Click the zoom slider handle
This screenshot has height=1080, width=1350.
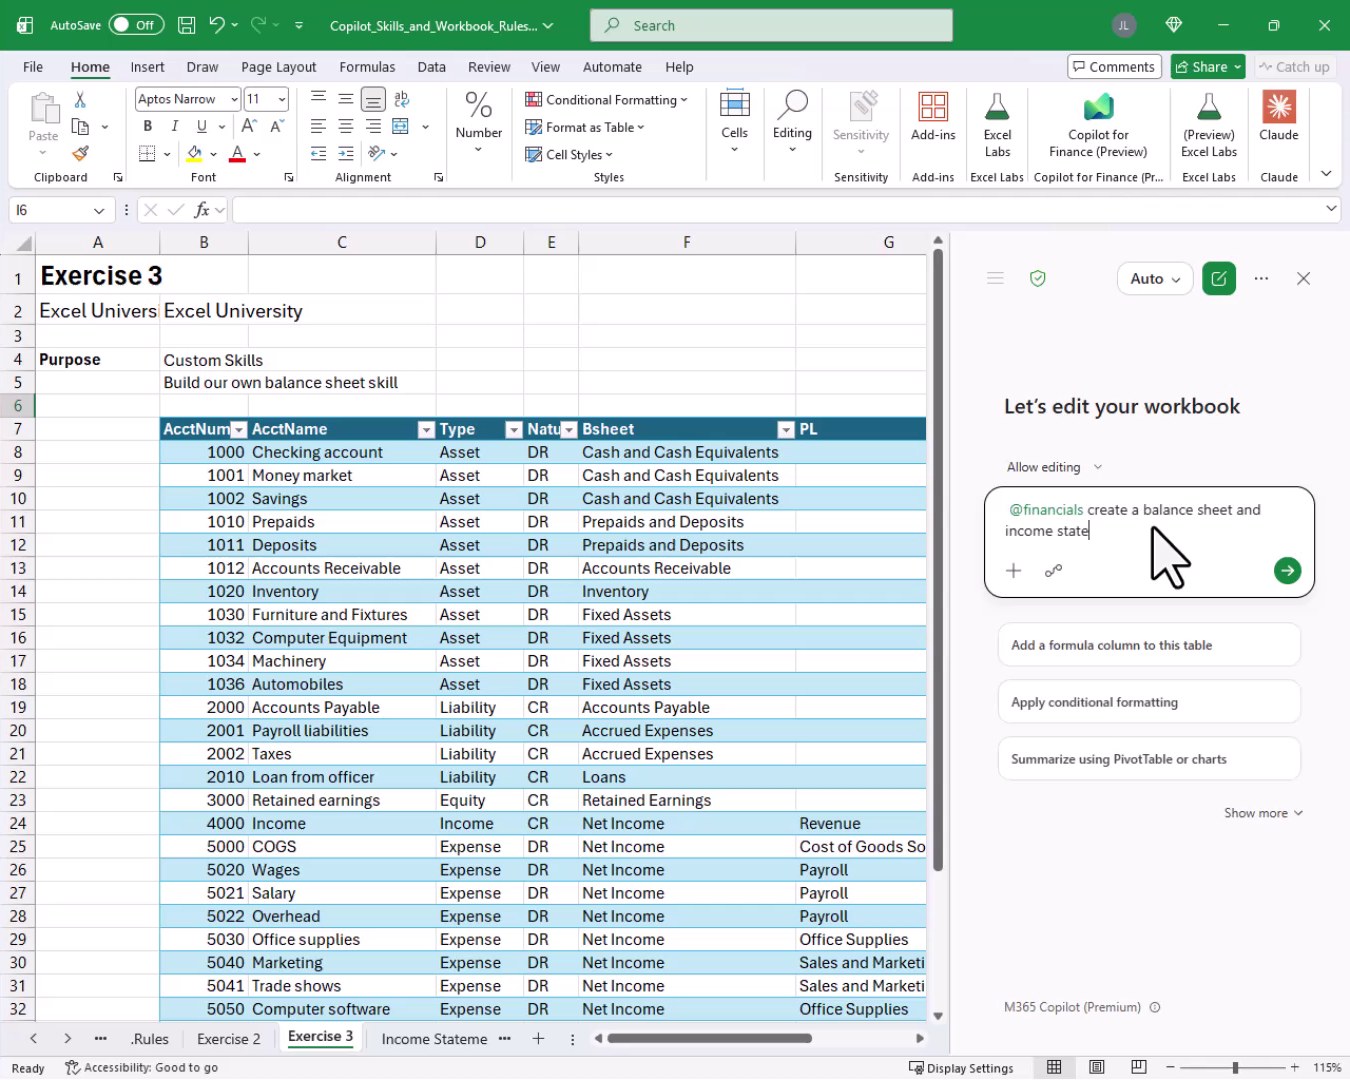click(1235, 1067)
